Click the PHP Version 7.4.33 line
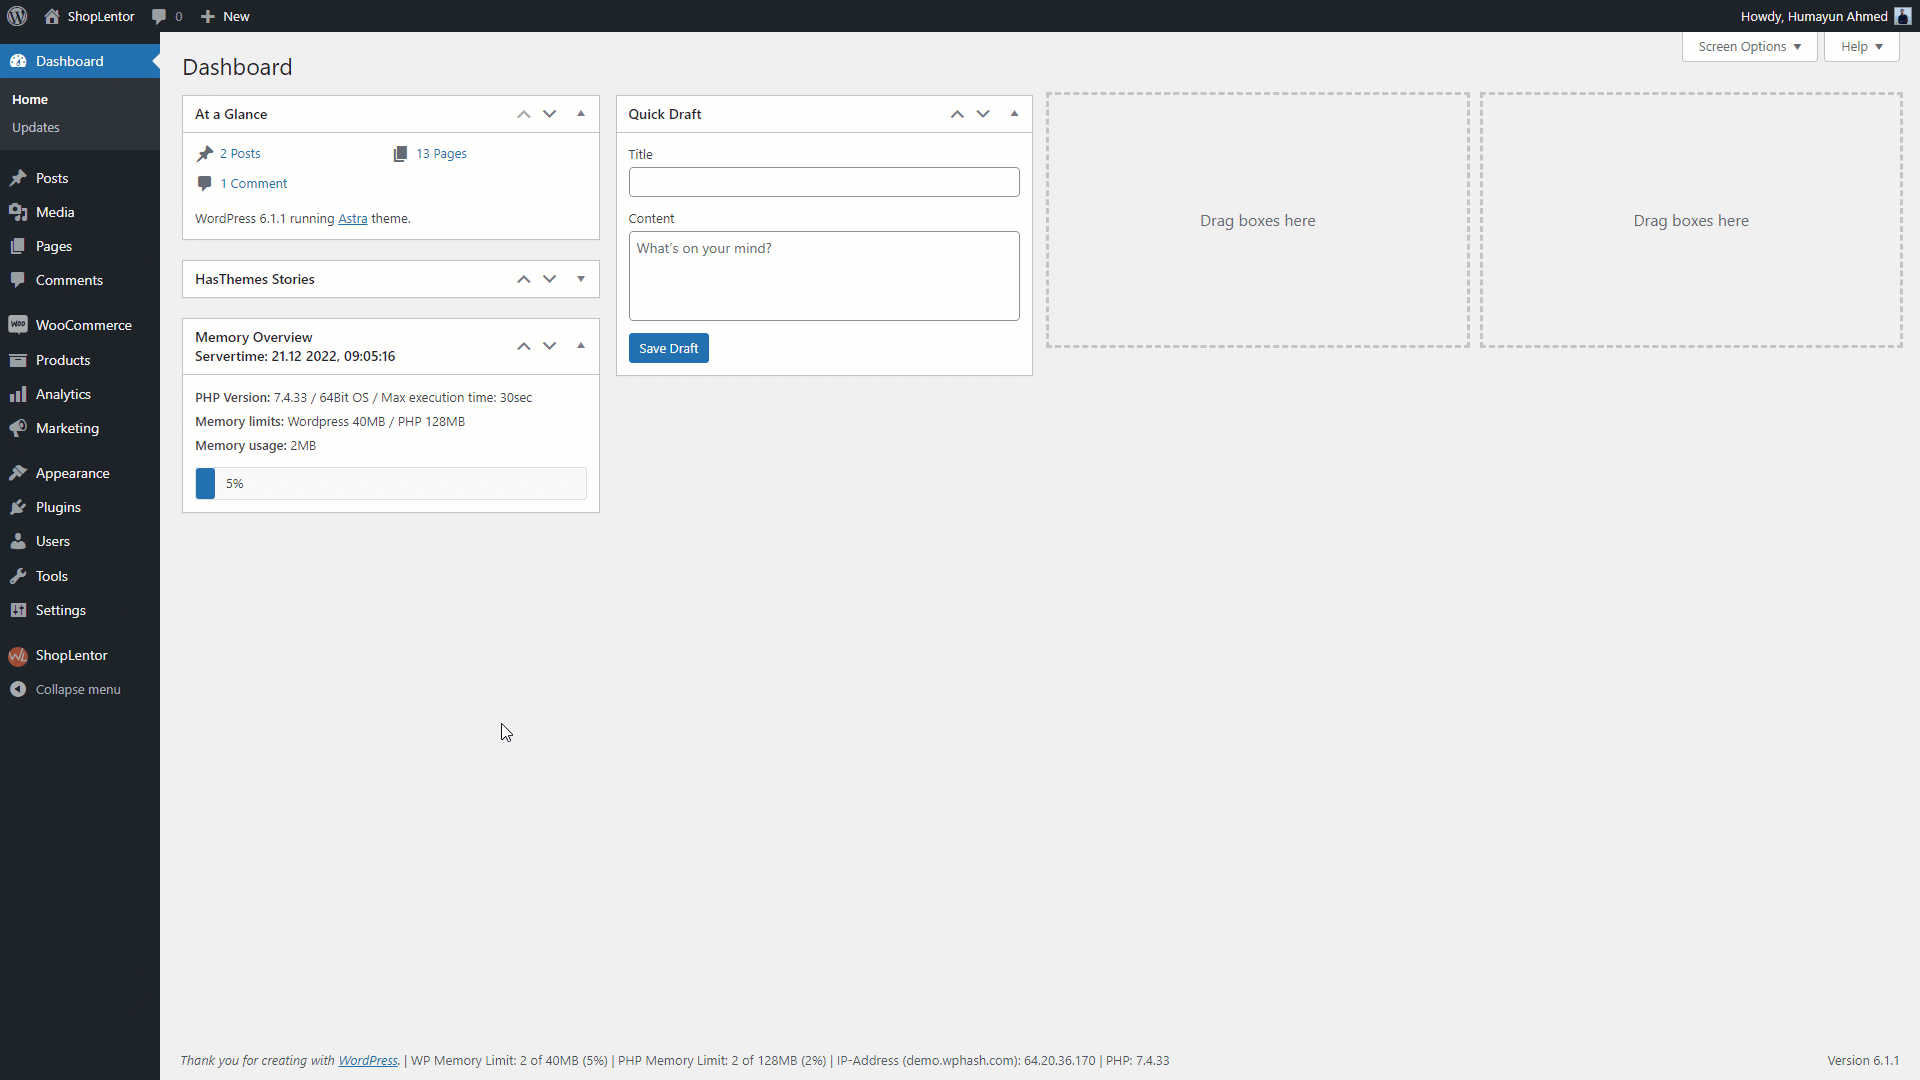This screenshot has height=1080, width=1920. pyautogui.click(x=364, y=397)
